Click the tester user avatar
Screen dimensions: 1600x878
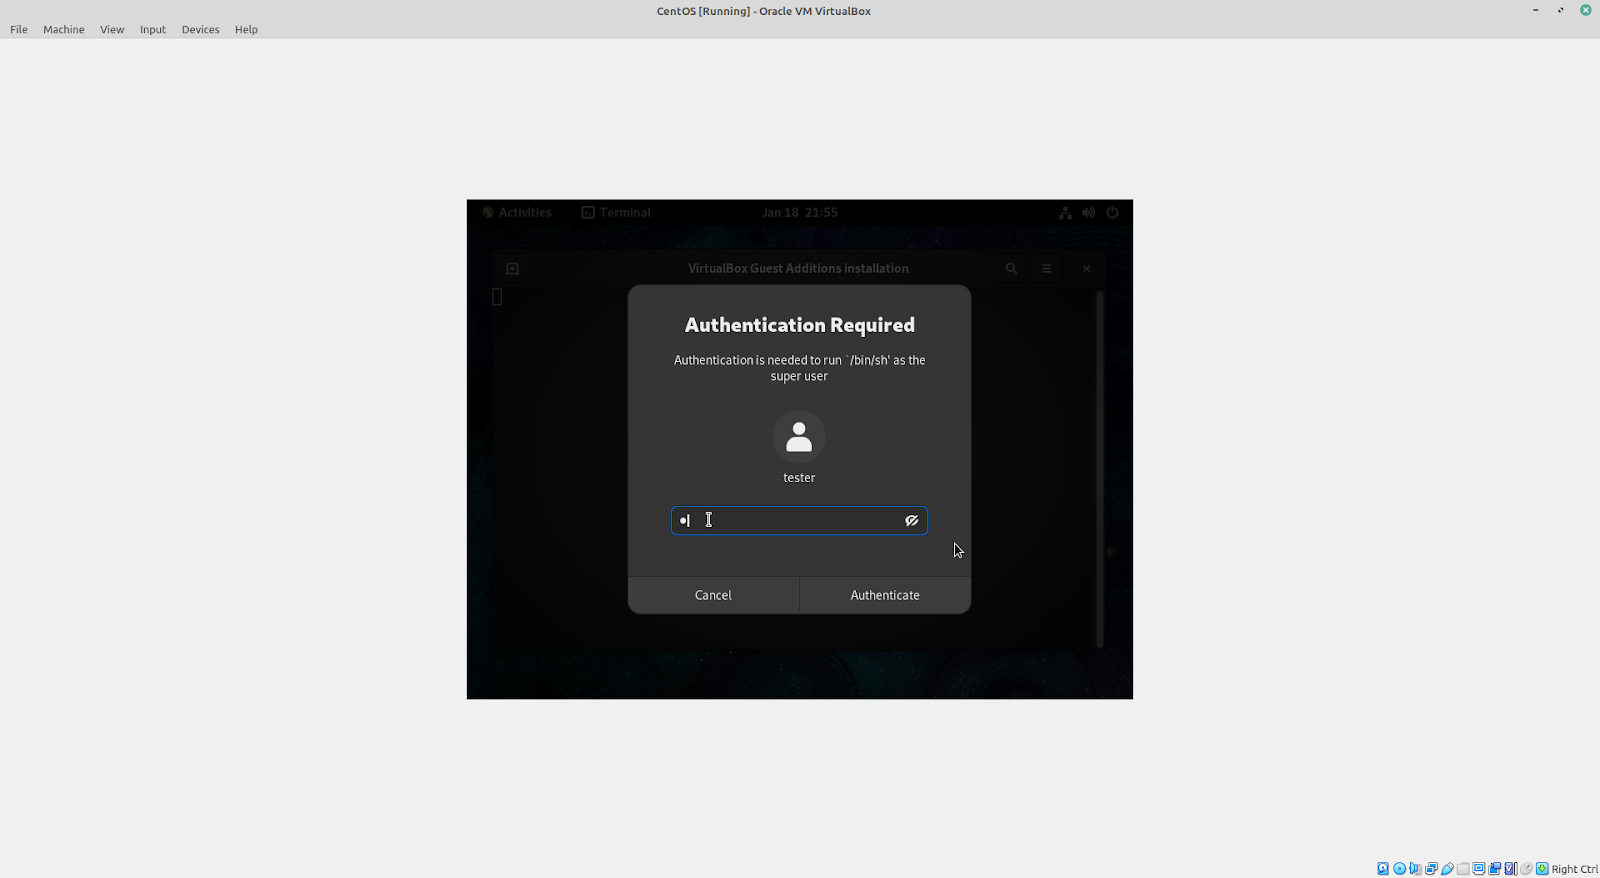coord(799,437)
